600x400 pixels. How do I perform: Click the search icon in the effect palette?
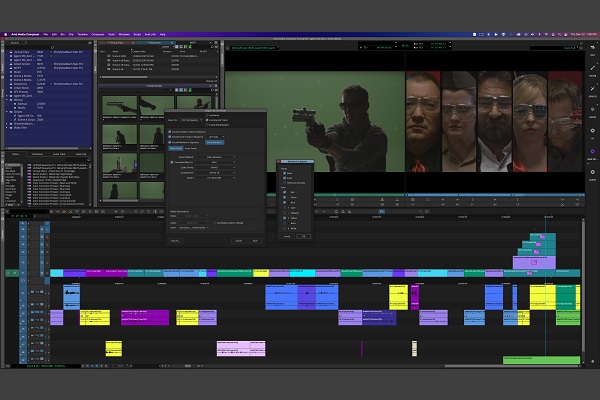[89, 160]
